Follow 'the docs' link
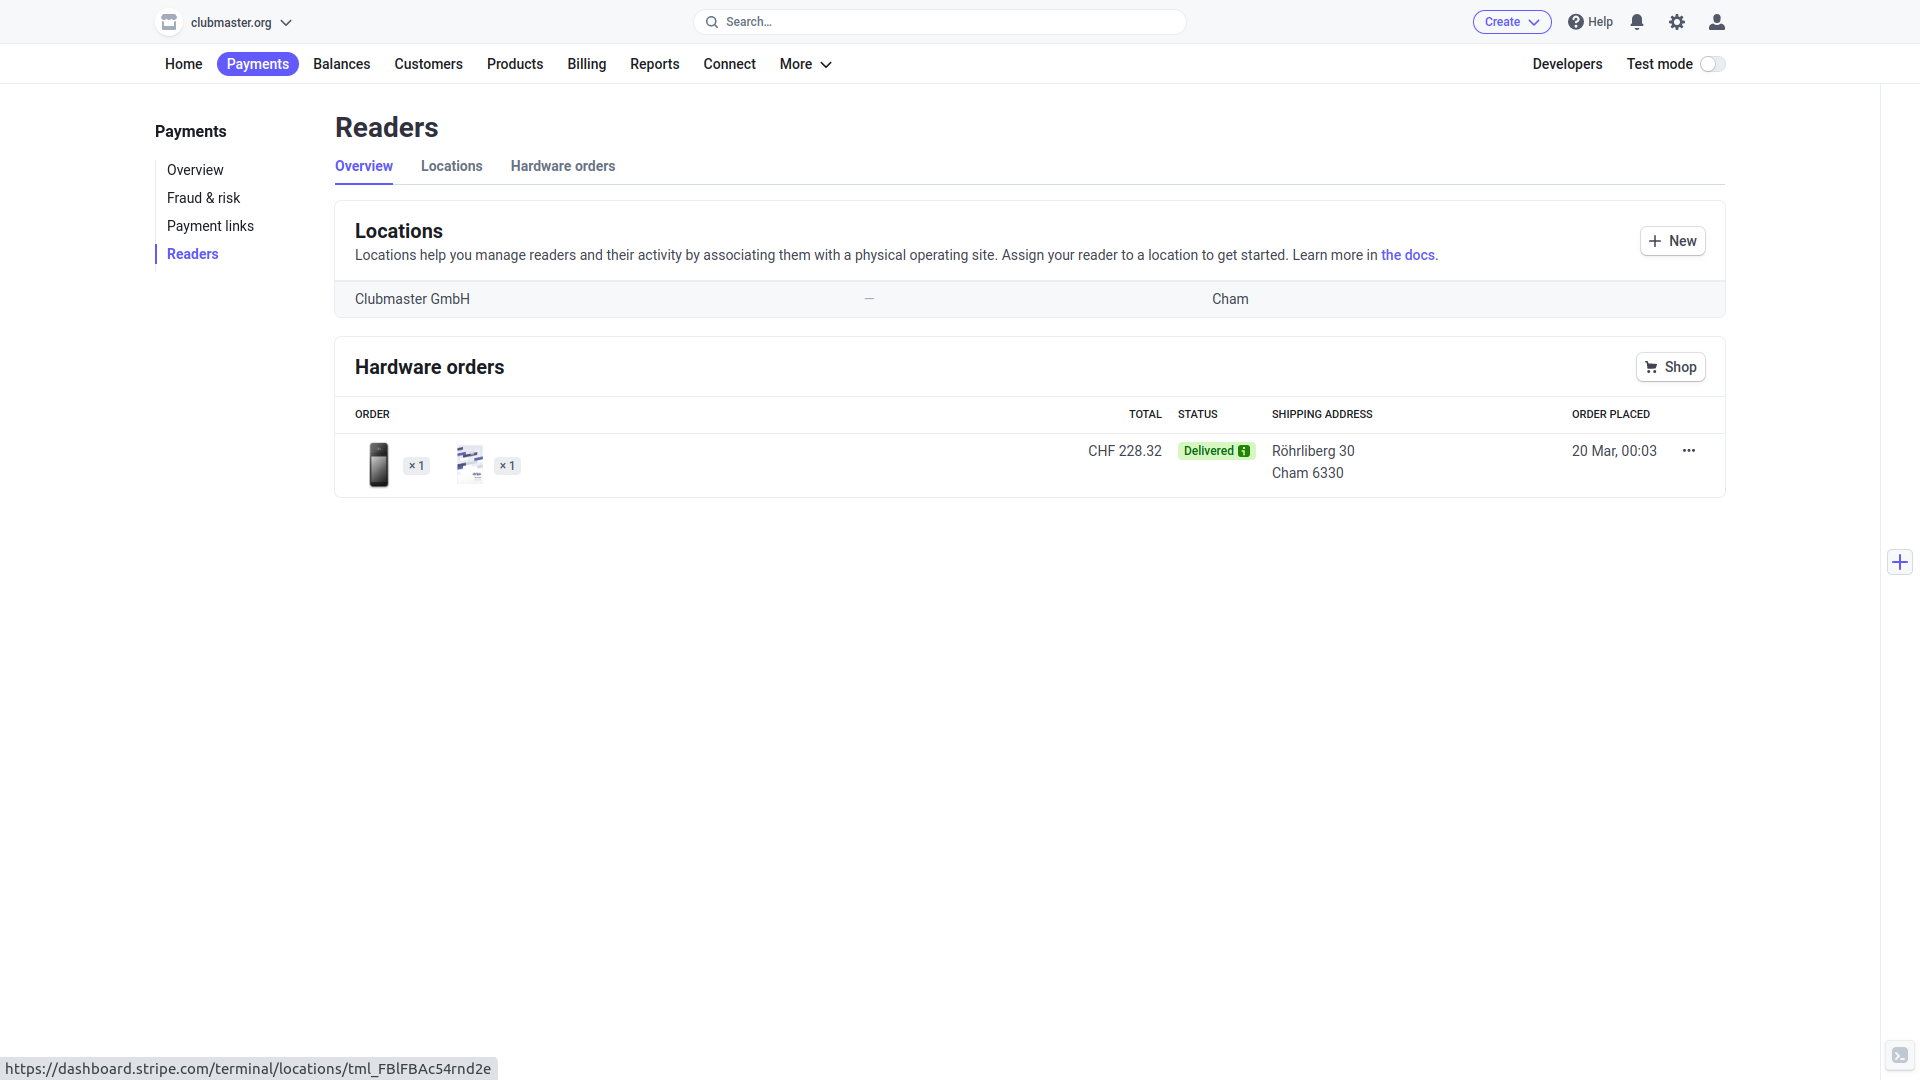This screenshot has width=1920, height=1080. (x=1407, y=255)
